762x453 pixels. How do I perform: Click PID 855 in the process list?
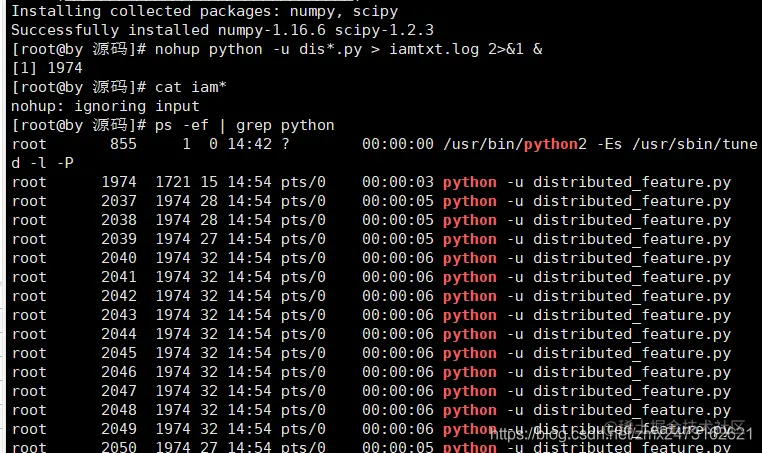point(123,144)
